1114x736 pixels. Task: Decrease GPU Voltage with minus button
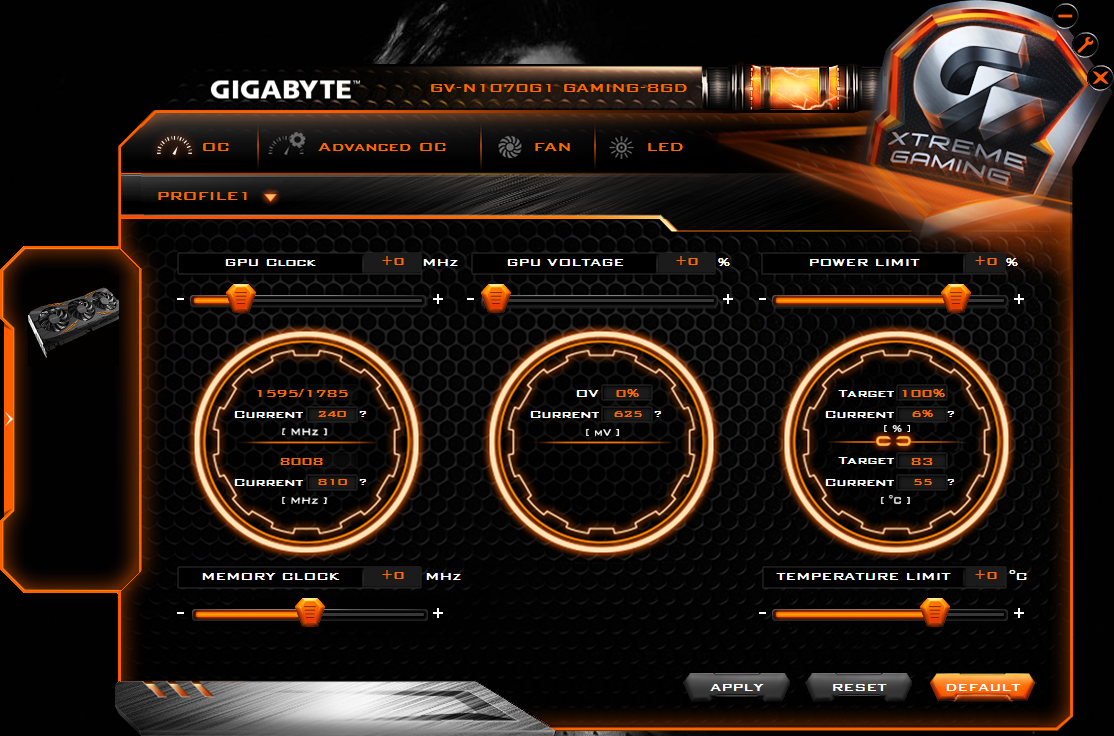(x=470, y=299)
